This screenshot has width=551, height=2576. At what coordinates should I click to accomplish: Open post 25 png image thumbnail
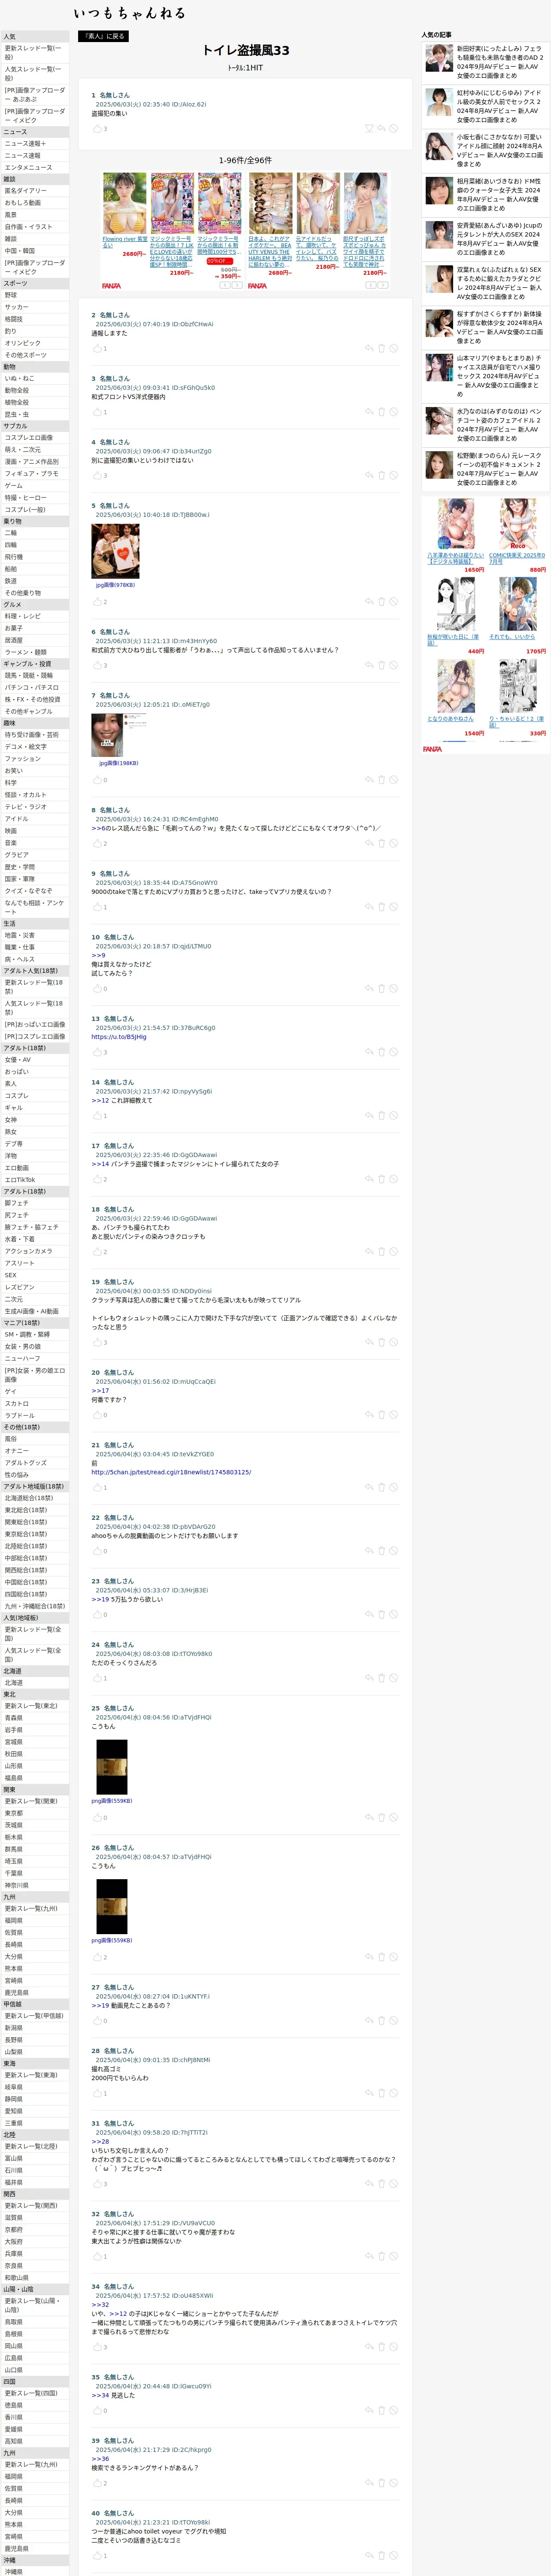pyautogui.click(x=112, y=1767)
